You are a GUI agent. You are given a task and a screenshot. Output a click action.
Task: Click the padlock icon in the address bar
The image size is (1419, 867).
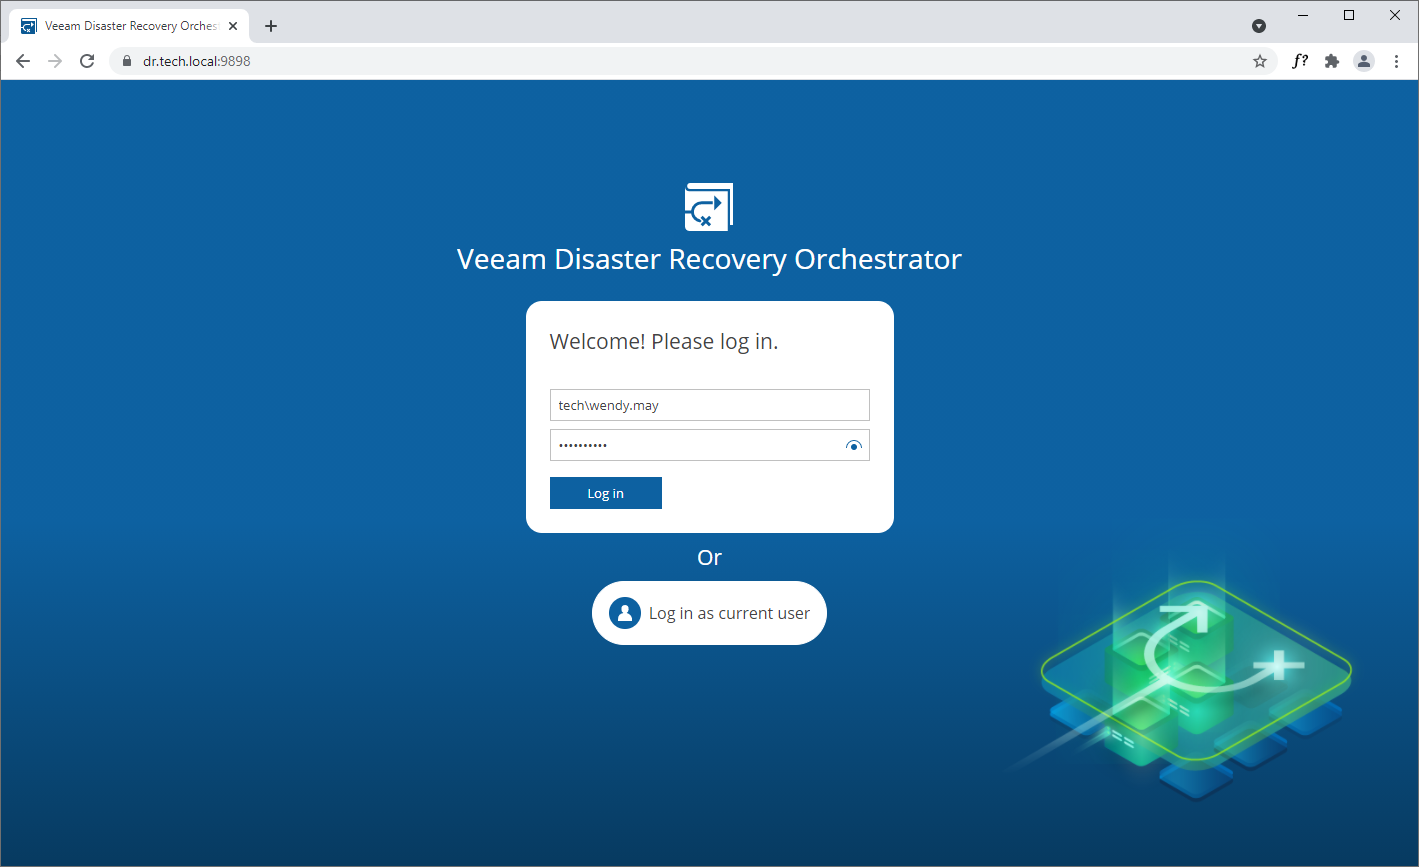126,60
